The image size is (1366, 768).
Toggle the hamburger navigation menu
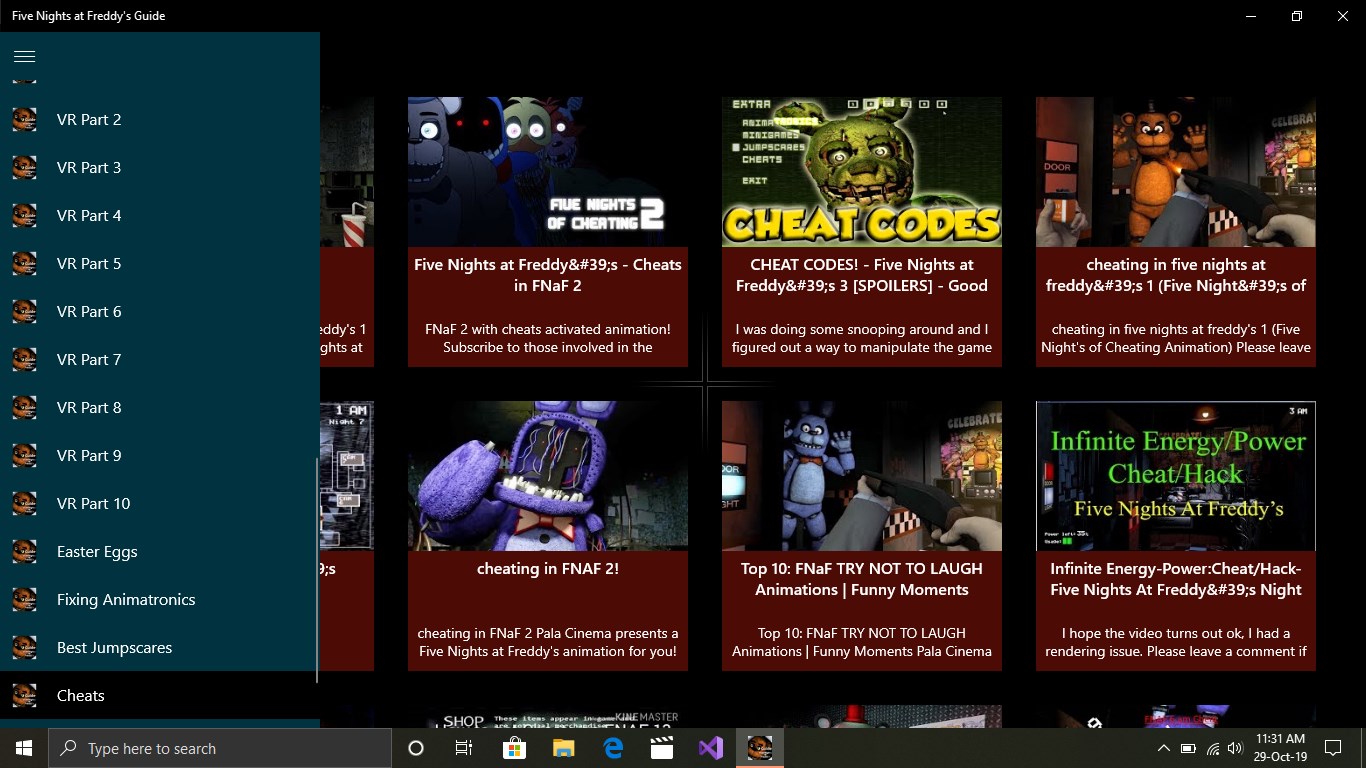(x=25, y=56)
